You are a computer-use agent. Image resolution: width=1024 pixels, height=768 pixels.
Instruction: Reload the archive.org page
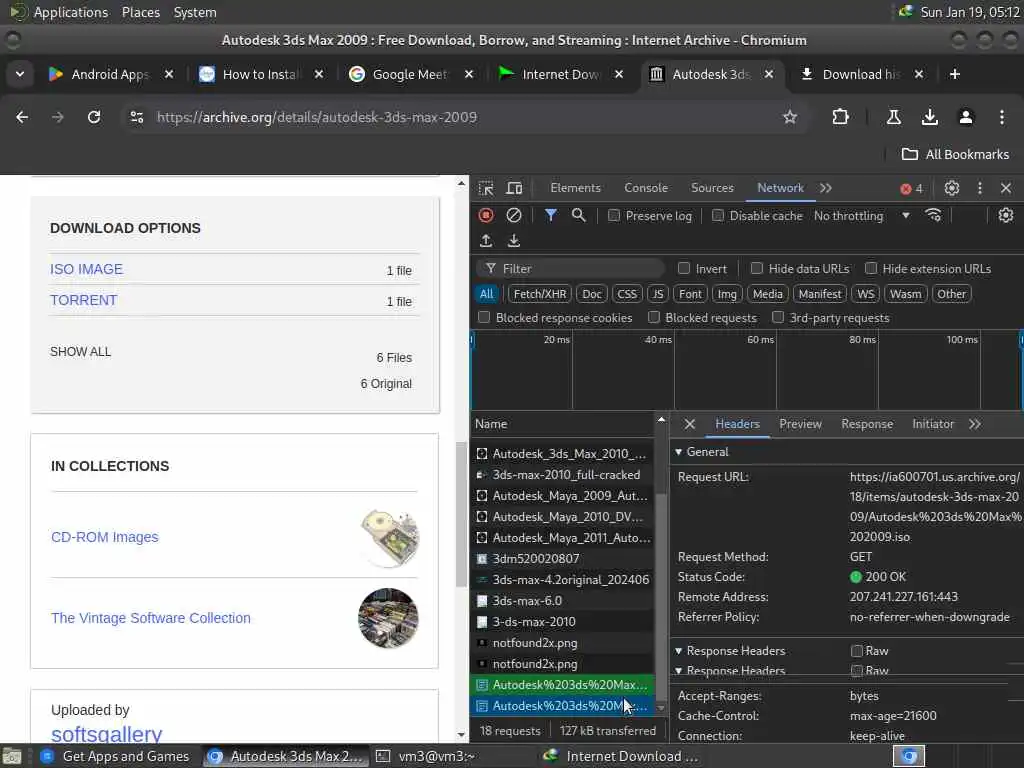(x=94, y=117)
